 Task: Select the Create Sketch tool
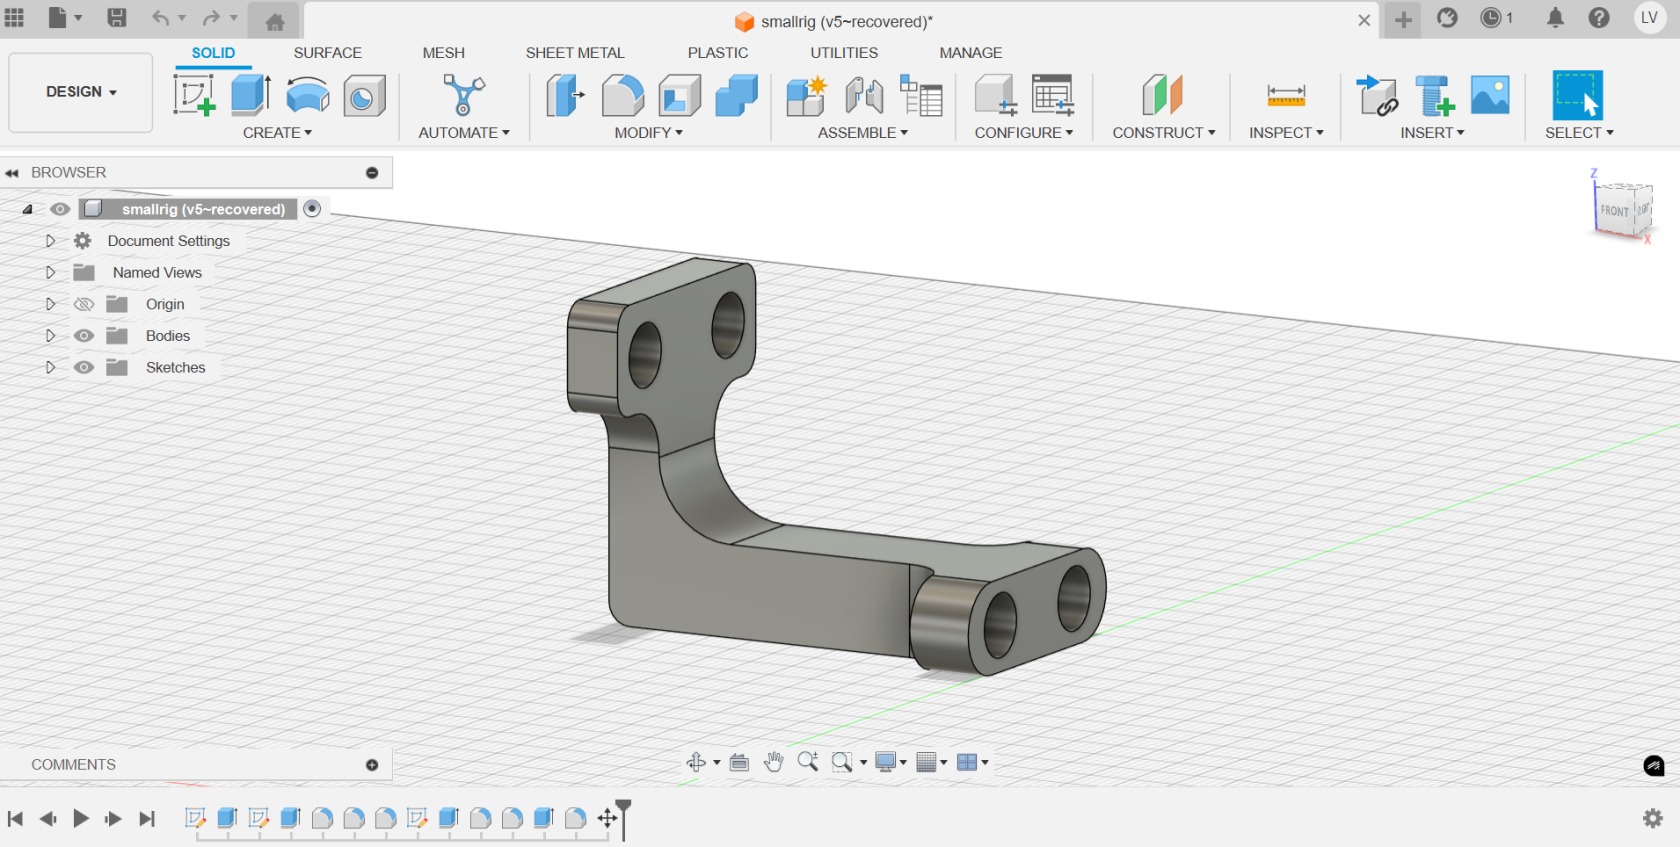(x=194, y=96)
